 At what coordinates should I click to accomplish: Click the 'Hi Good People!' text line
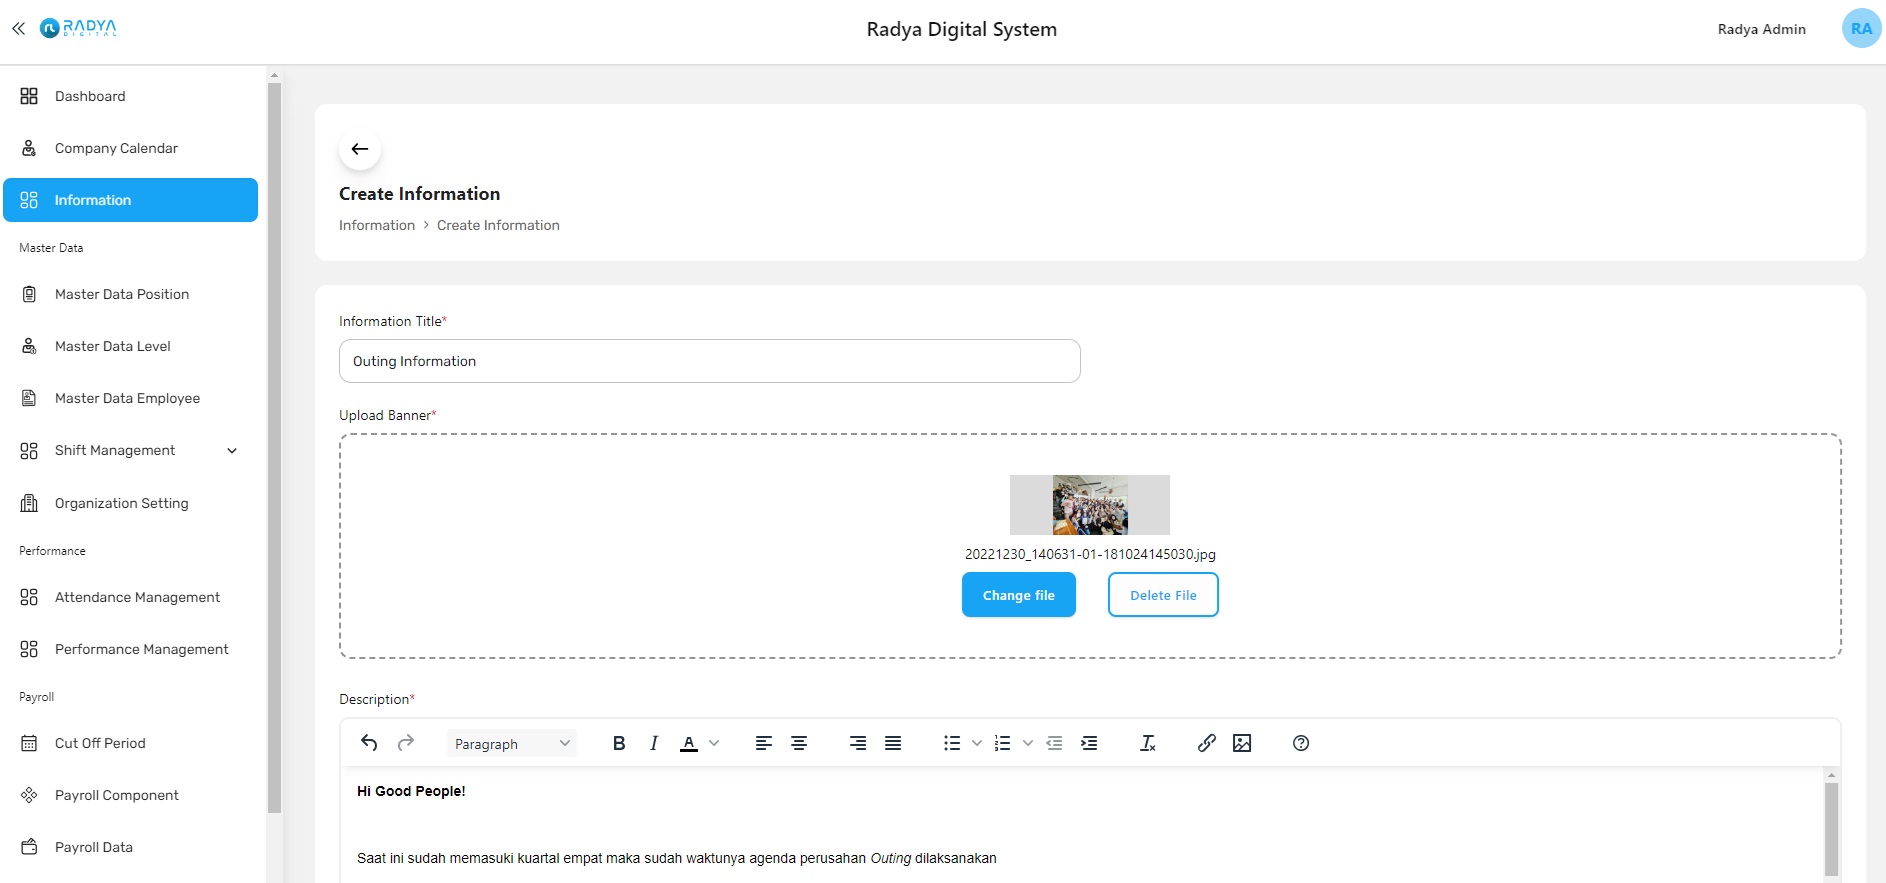point(411,791)
